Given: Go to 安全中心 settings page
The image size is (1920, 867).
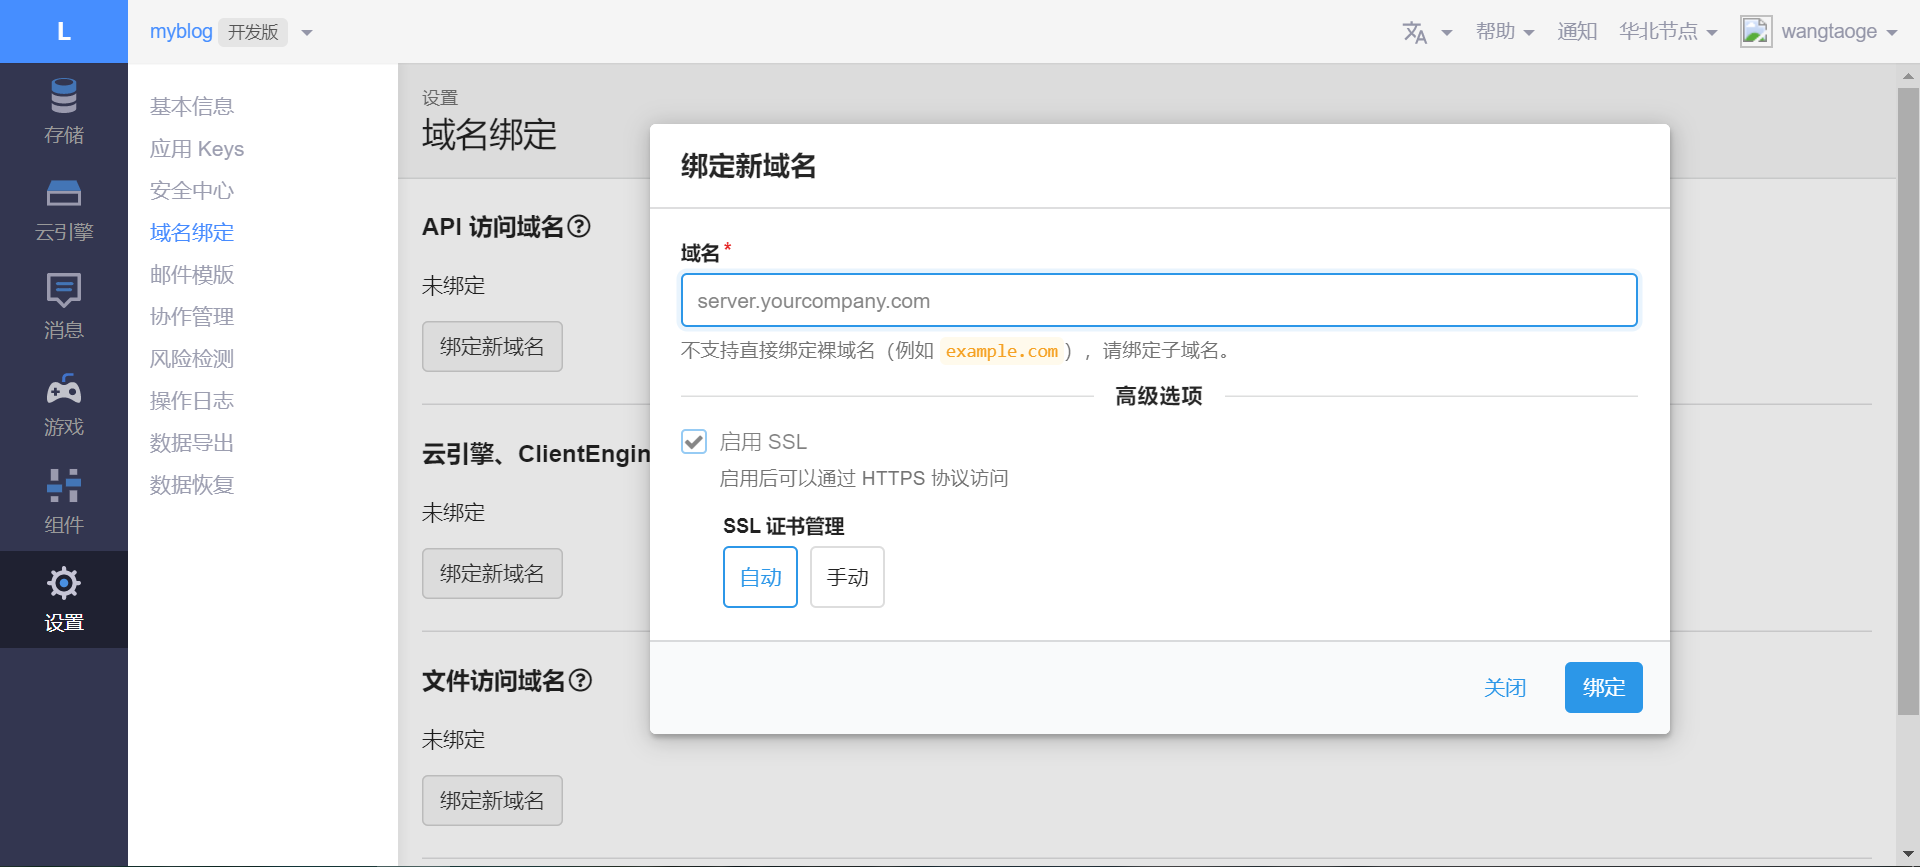Looking at the screenshot, I should (192, 191).
